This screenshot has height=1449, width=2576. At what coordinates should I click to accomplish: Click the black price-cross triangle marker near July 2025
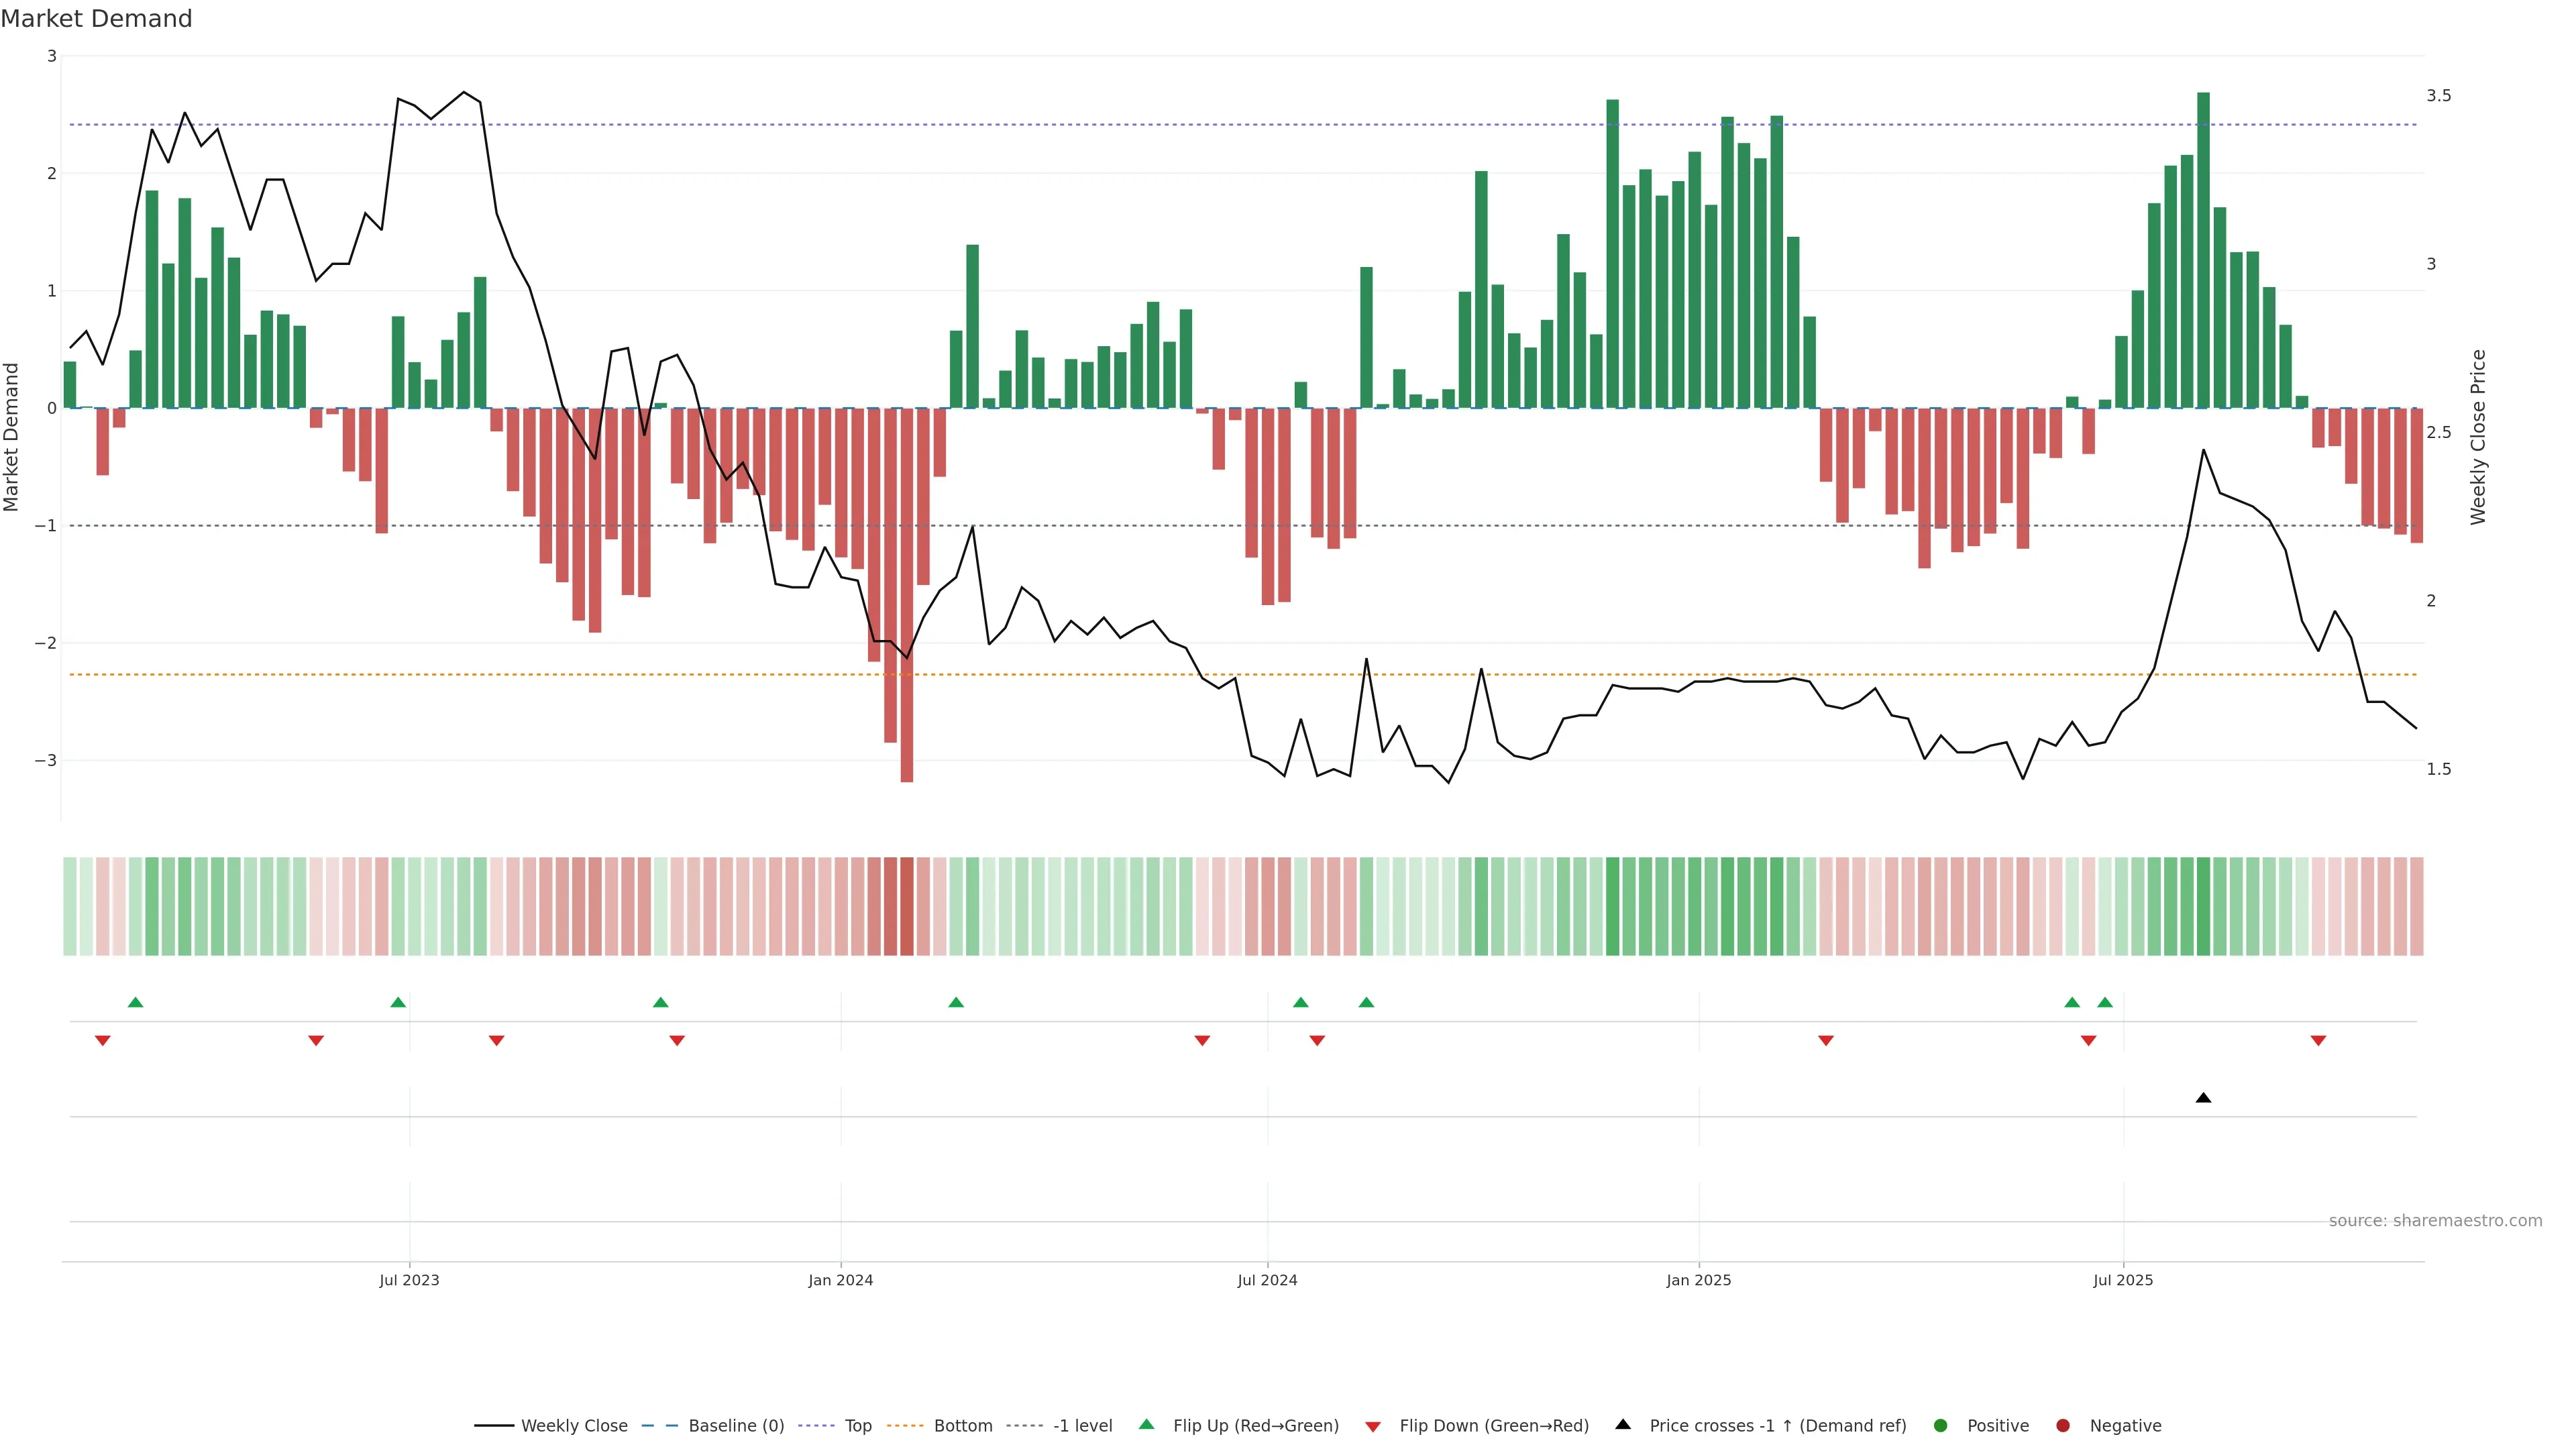click(x=2203, y=1098)
